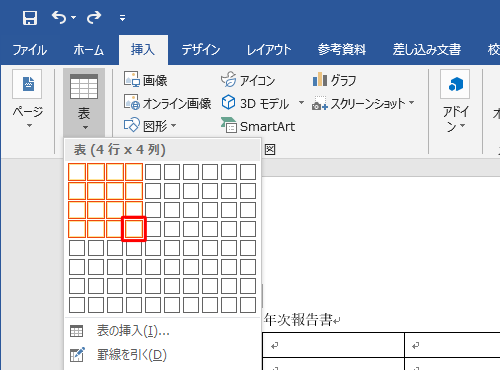The width and height of the screenshot is (500, 370).
Task: Click the ページ button icon
Action: tap(27, 84)
